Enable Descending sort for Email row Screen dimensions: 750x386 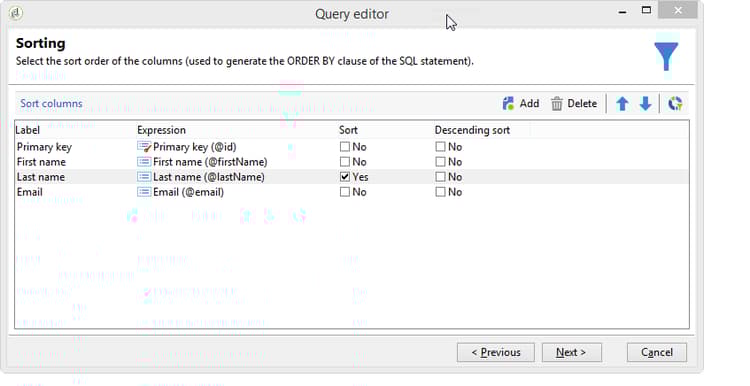pyautogui.click(x=440, y=192)
